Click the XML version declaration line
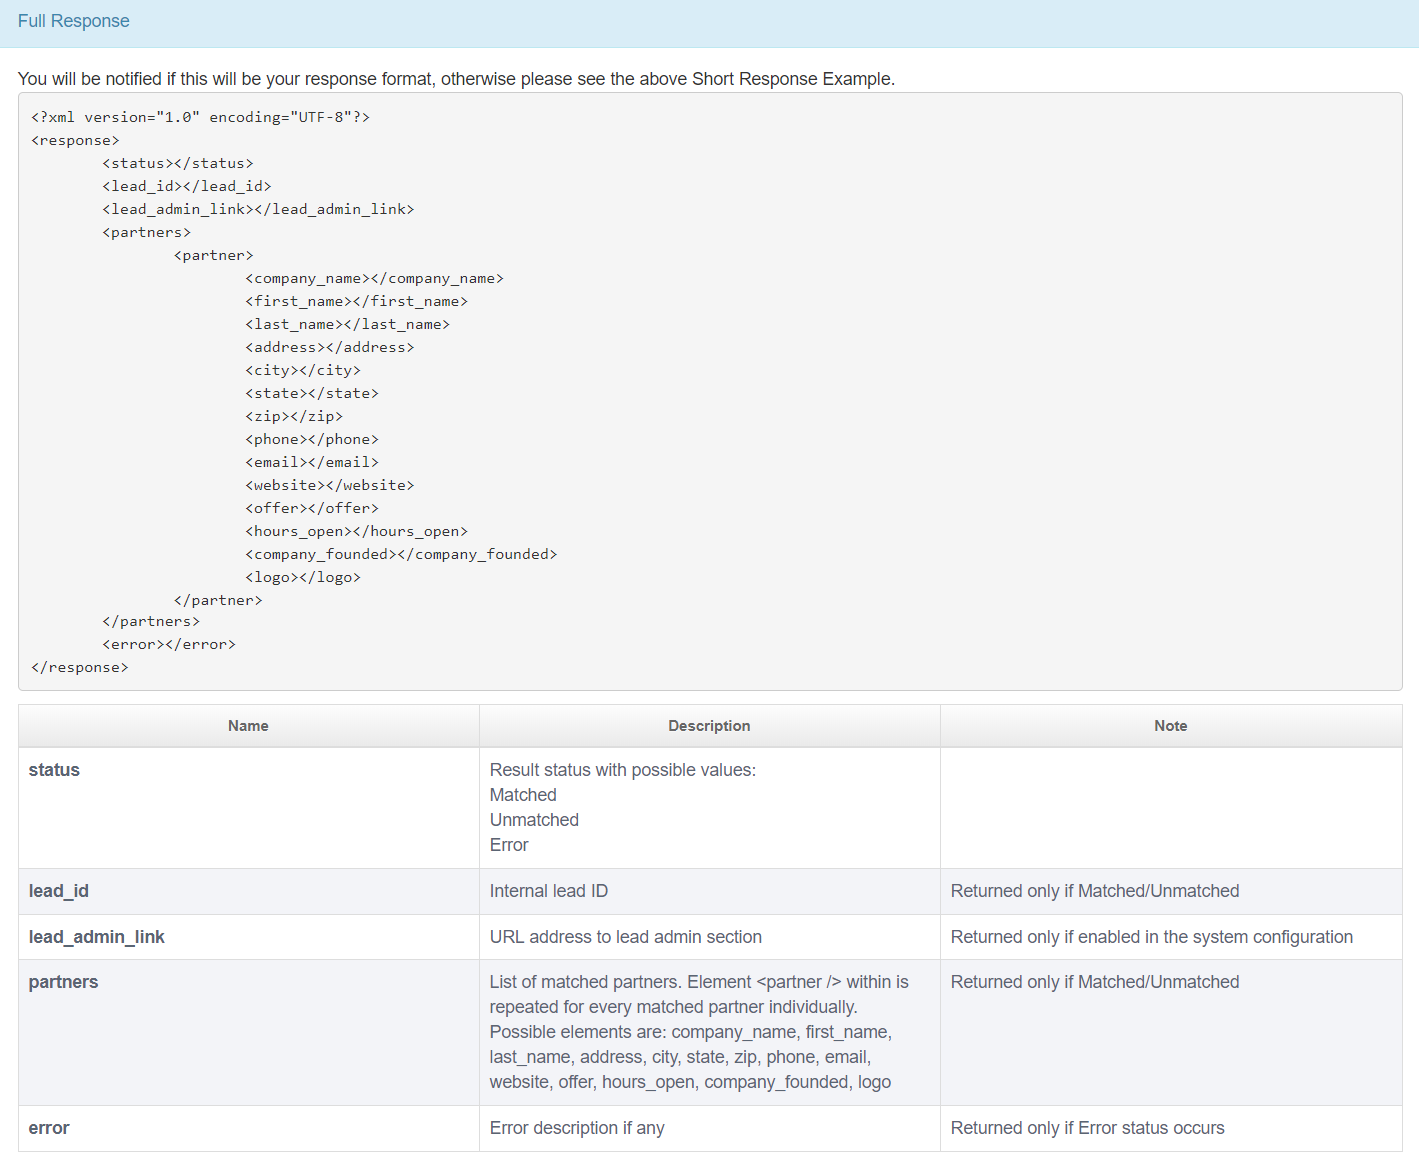Image resolution: width=1419 pixels, height=1158 pixels. point(200,117)
